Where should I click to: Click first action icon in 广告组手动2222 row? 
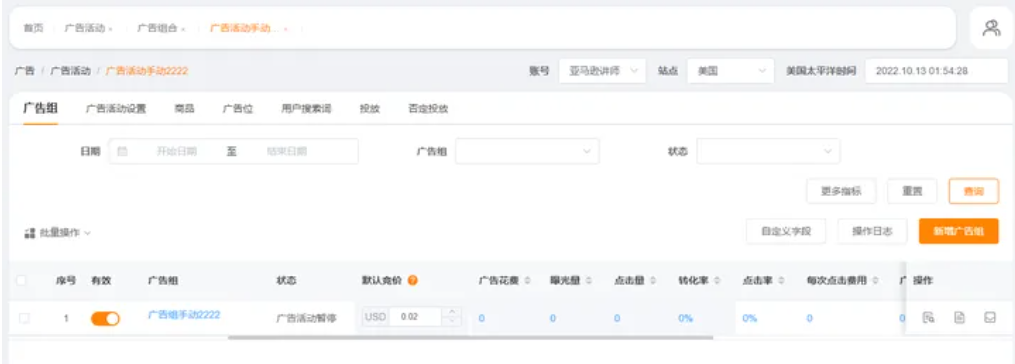coord(928,318)
